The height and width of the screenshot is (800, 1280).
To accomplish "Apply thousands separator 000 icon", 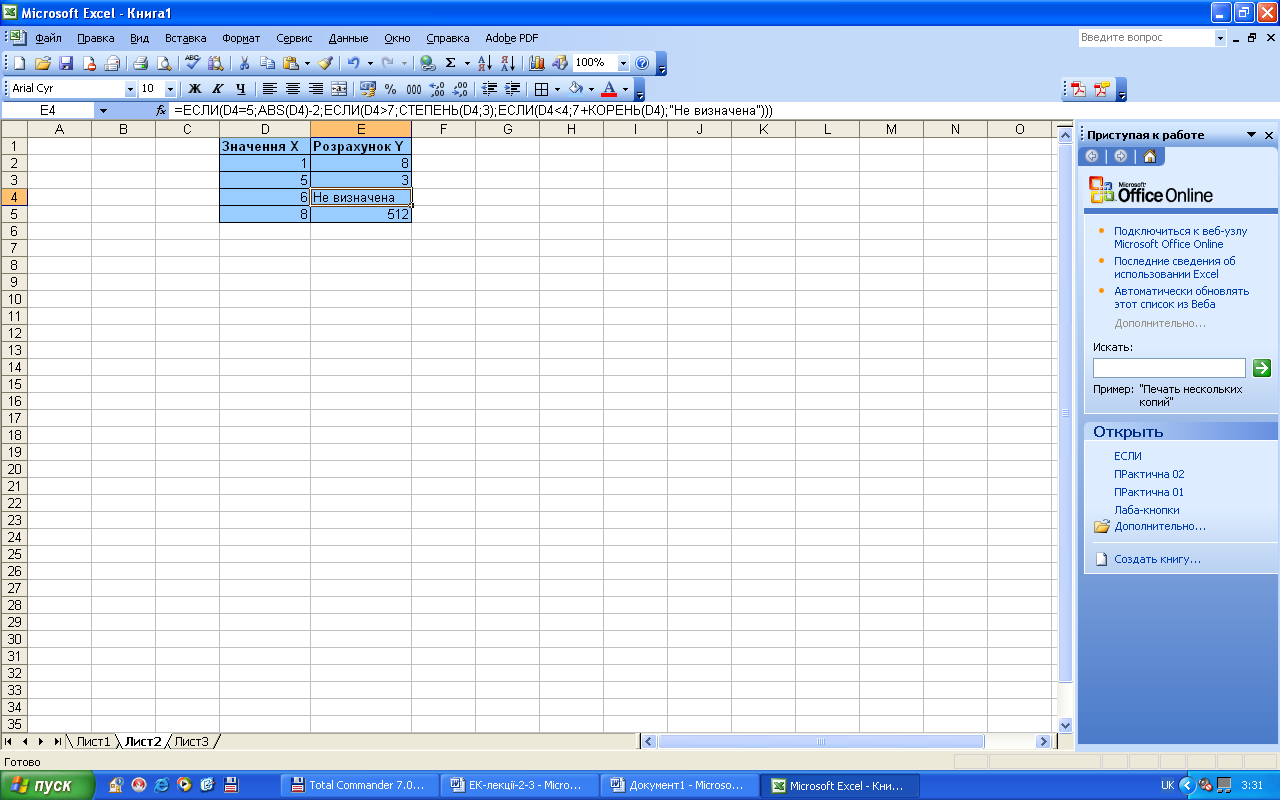I will (414, 89).
